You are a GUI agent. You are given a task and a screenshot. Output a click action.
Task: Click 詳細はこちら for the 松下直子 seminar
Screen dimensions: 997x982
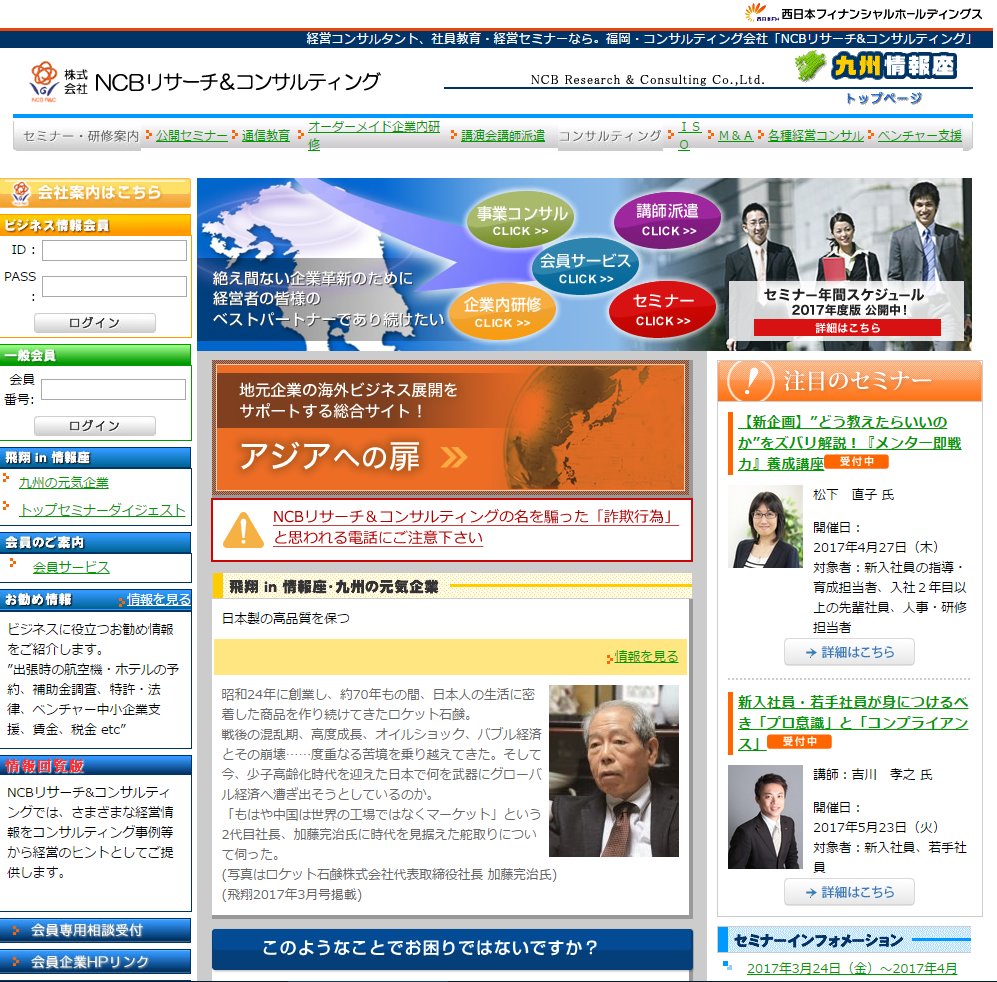(849, 652)
